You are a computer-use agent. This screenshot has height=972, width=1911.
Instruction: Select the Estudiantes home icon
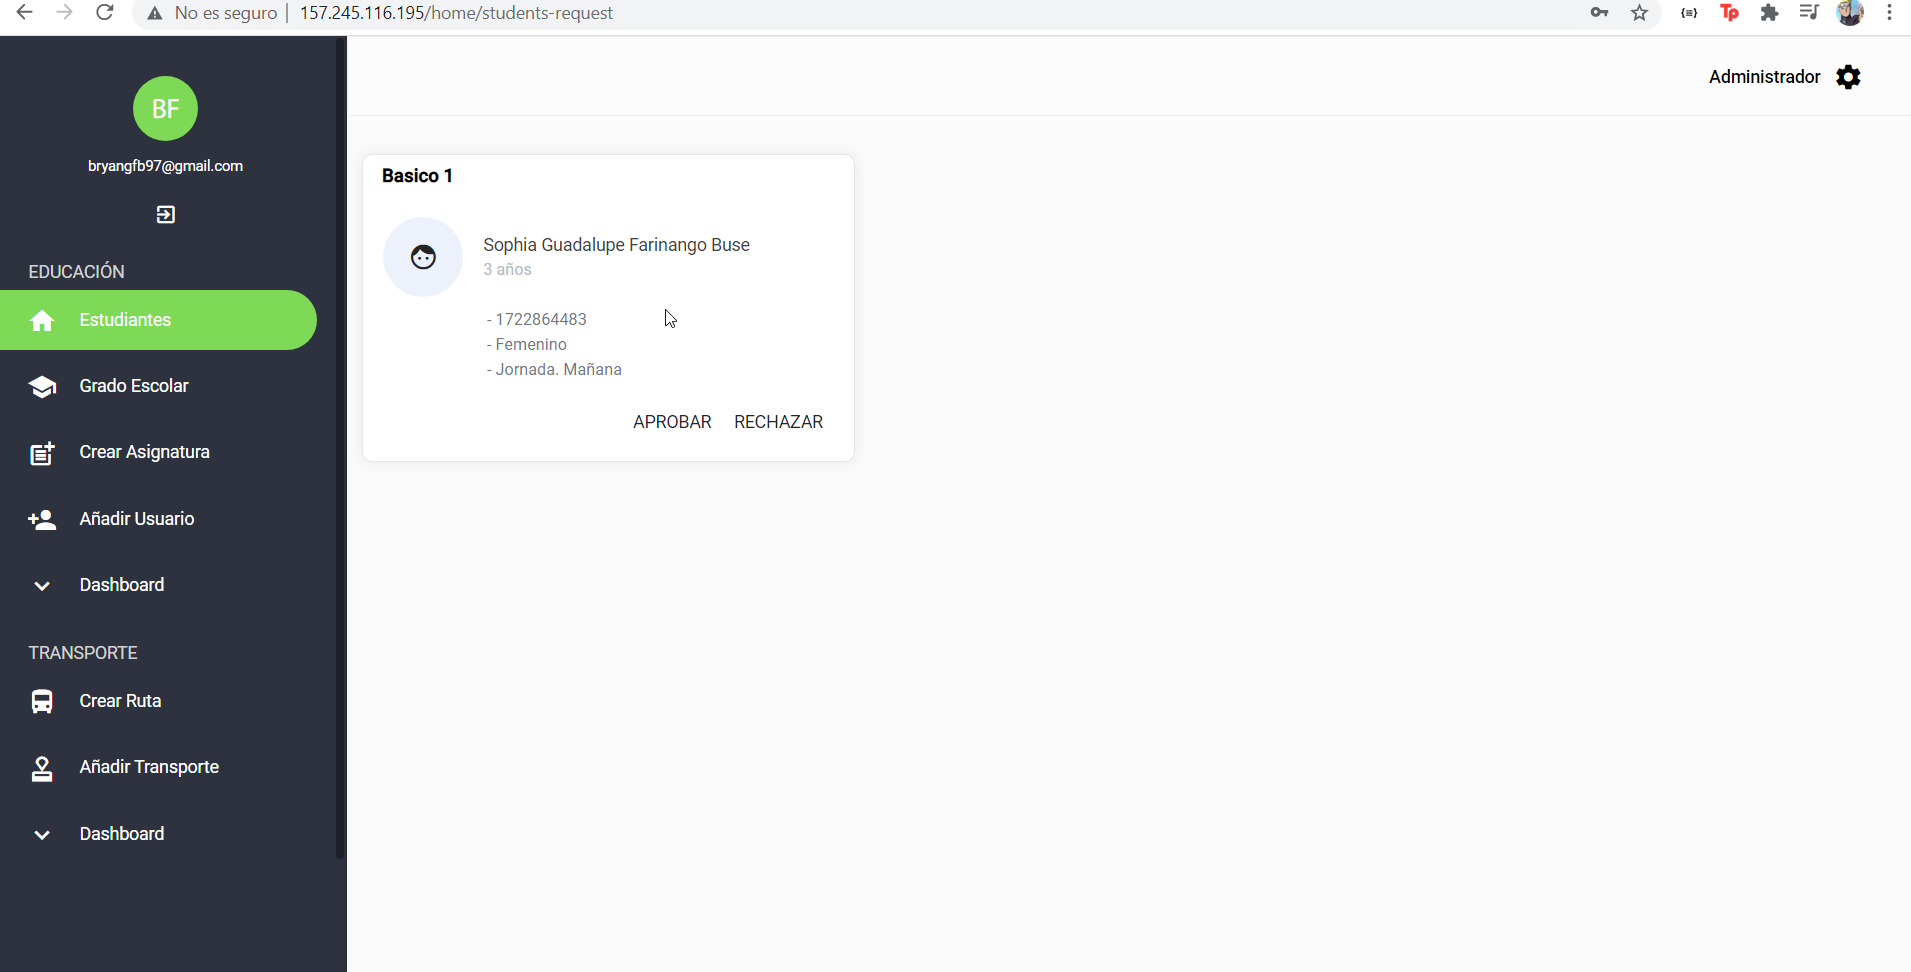pos(42,320)
